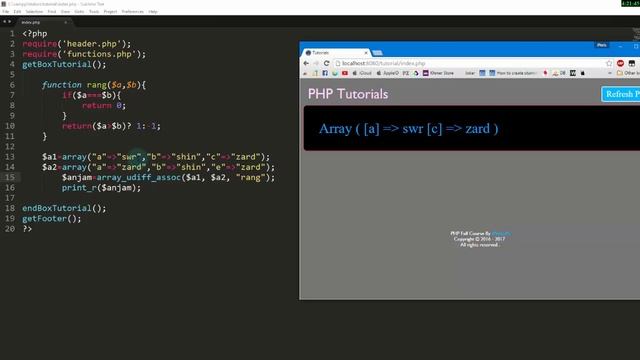Click the getFooter() line
The height and width of the screenshot is (360, 640).
click(52, 218)
